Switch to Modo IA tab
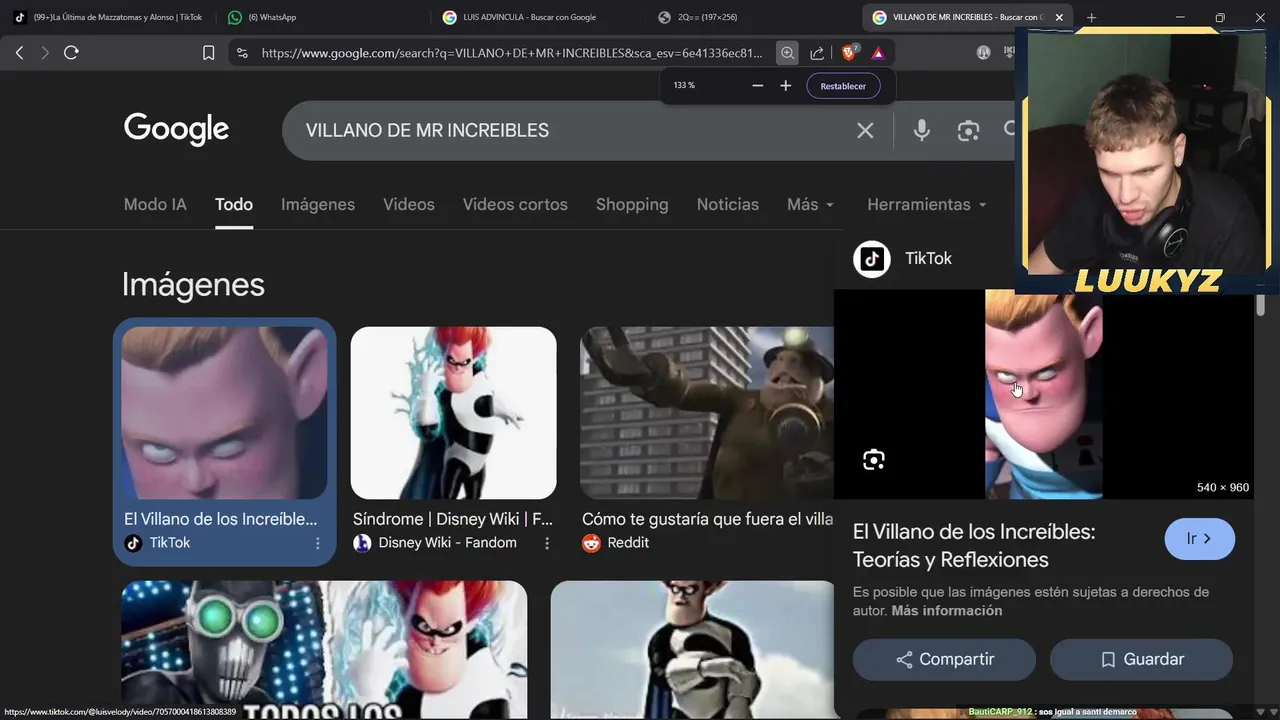Image resolution: width=1280 pixels, height=720 pixels. [x=155, y=204]
